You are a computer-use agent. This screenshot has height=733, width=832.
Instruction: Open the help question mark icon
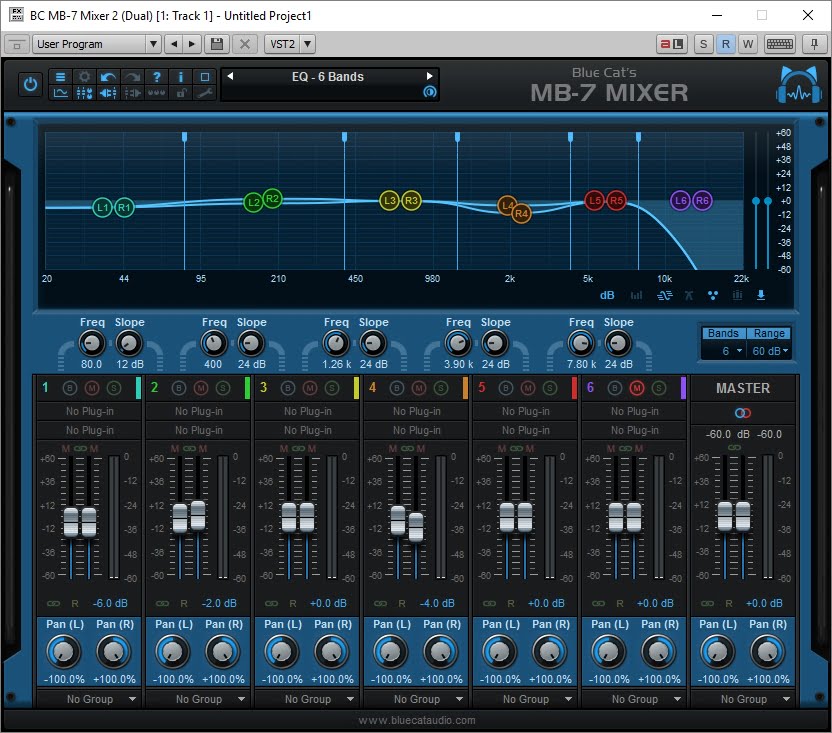pos(157,77)
